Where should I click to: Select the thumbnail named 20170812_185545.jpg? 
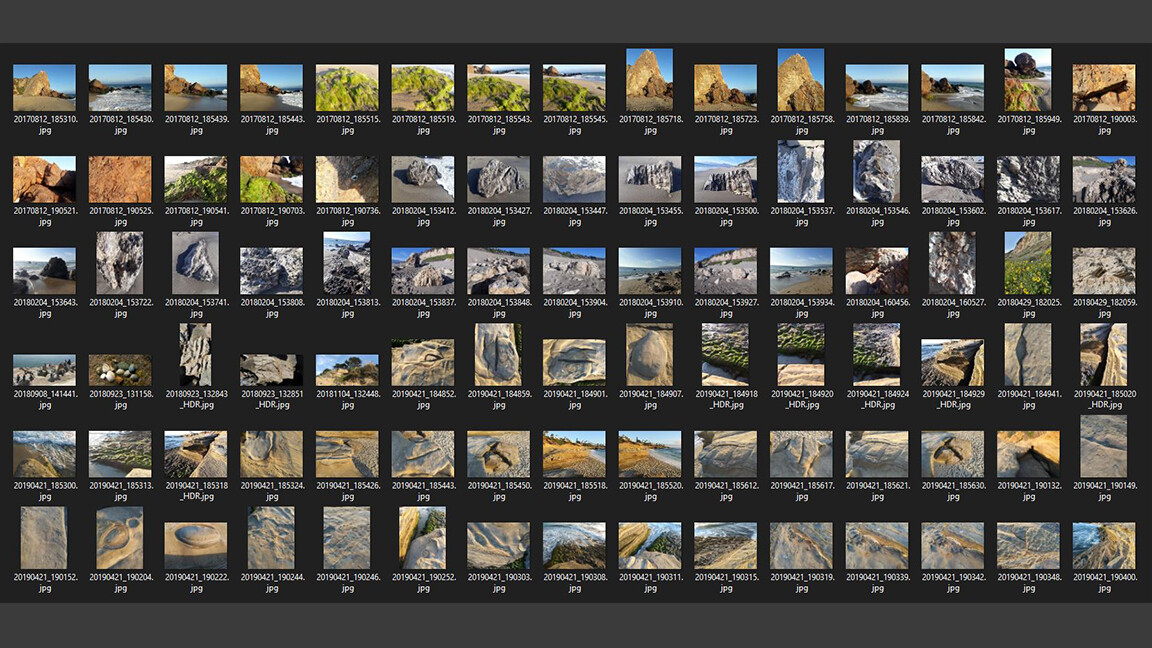pyautogui.click(x=574, y=87)
